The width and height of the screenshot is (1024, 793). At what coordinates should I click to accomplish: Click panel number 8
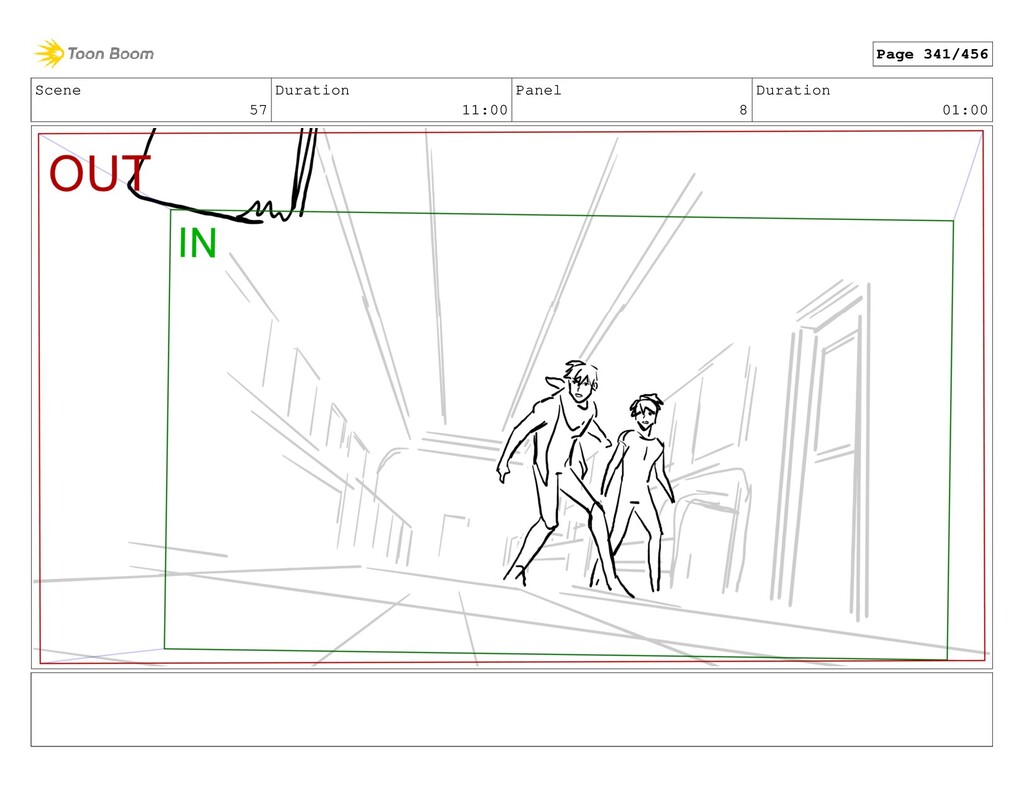(743, 110)
